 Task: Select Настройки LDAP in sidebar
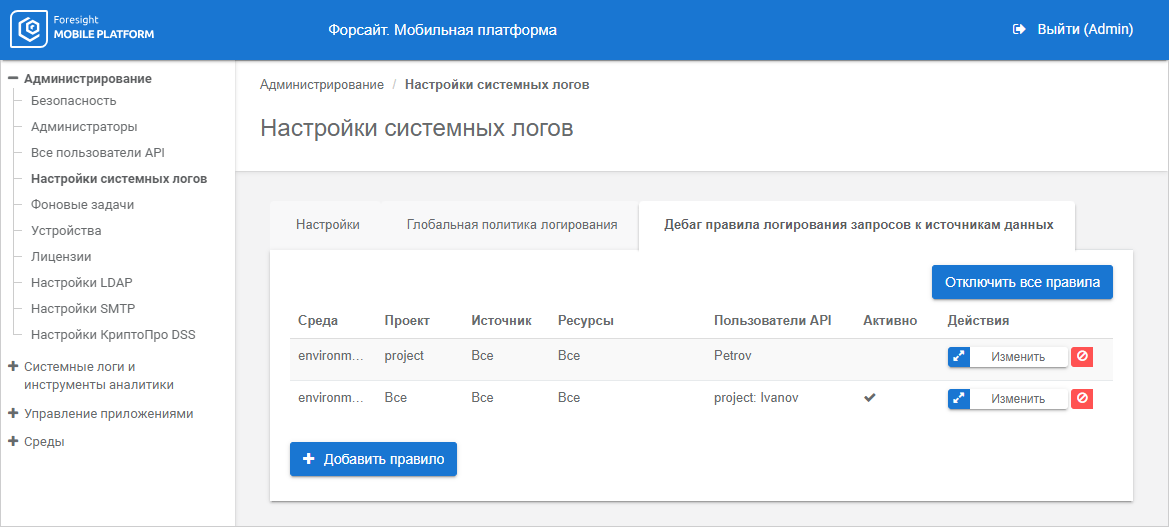81,283
